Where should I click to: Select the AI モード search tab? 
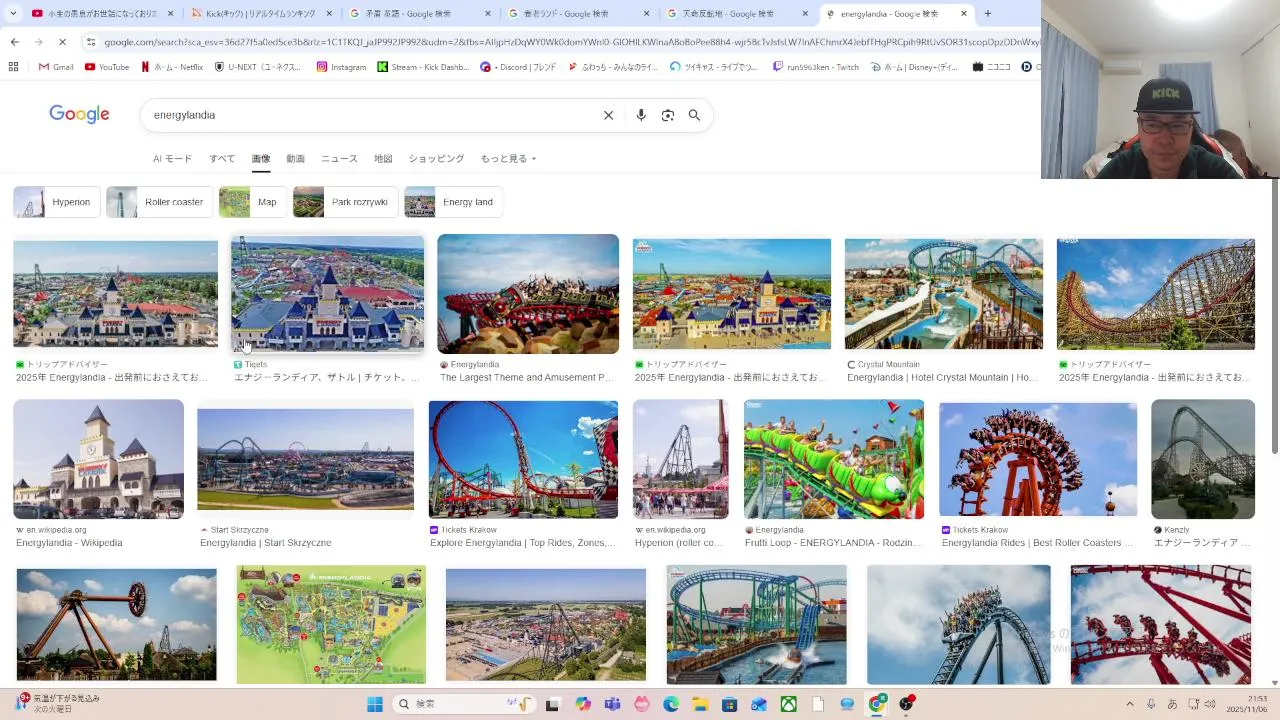pyautogui.click(x=172, y=158)
